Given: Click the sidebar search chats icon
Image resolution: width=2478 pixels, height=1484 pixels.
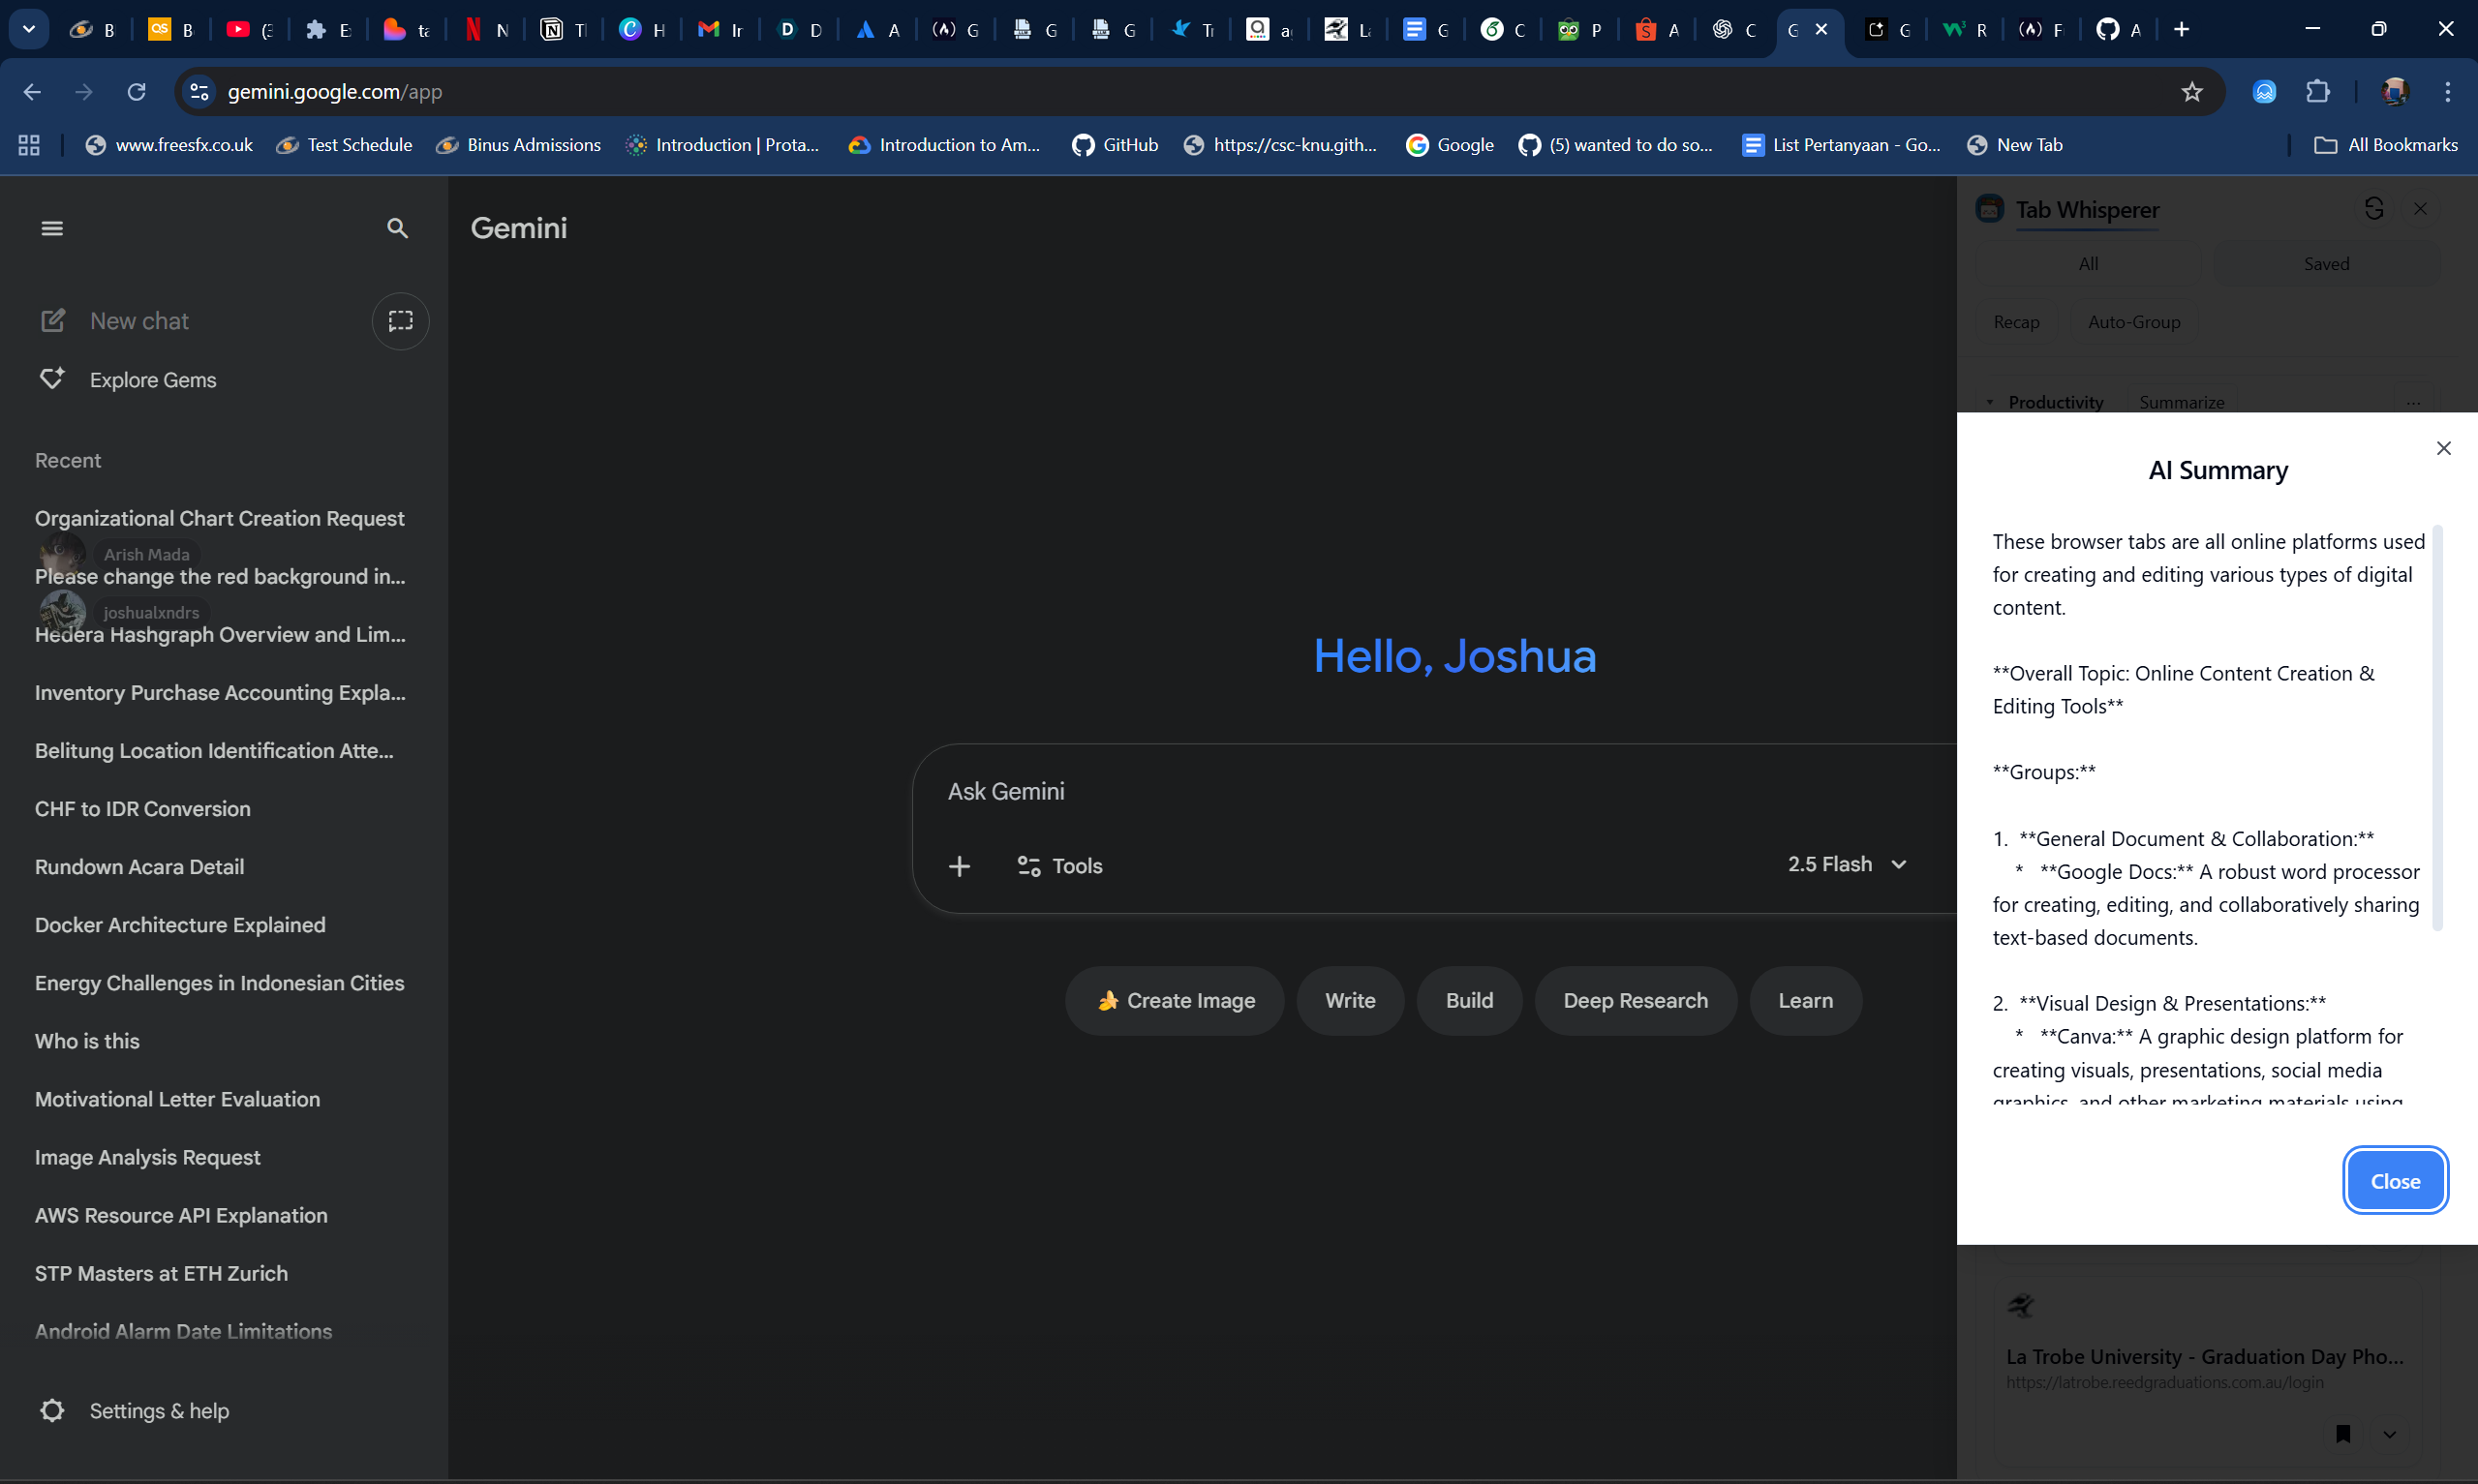Looking at the screenshot, I should coord(397,229).
